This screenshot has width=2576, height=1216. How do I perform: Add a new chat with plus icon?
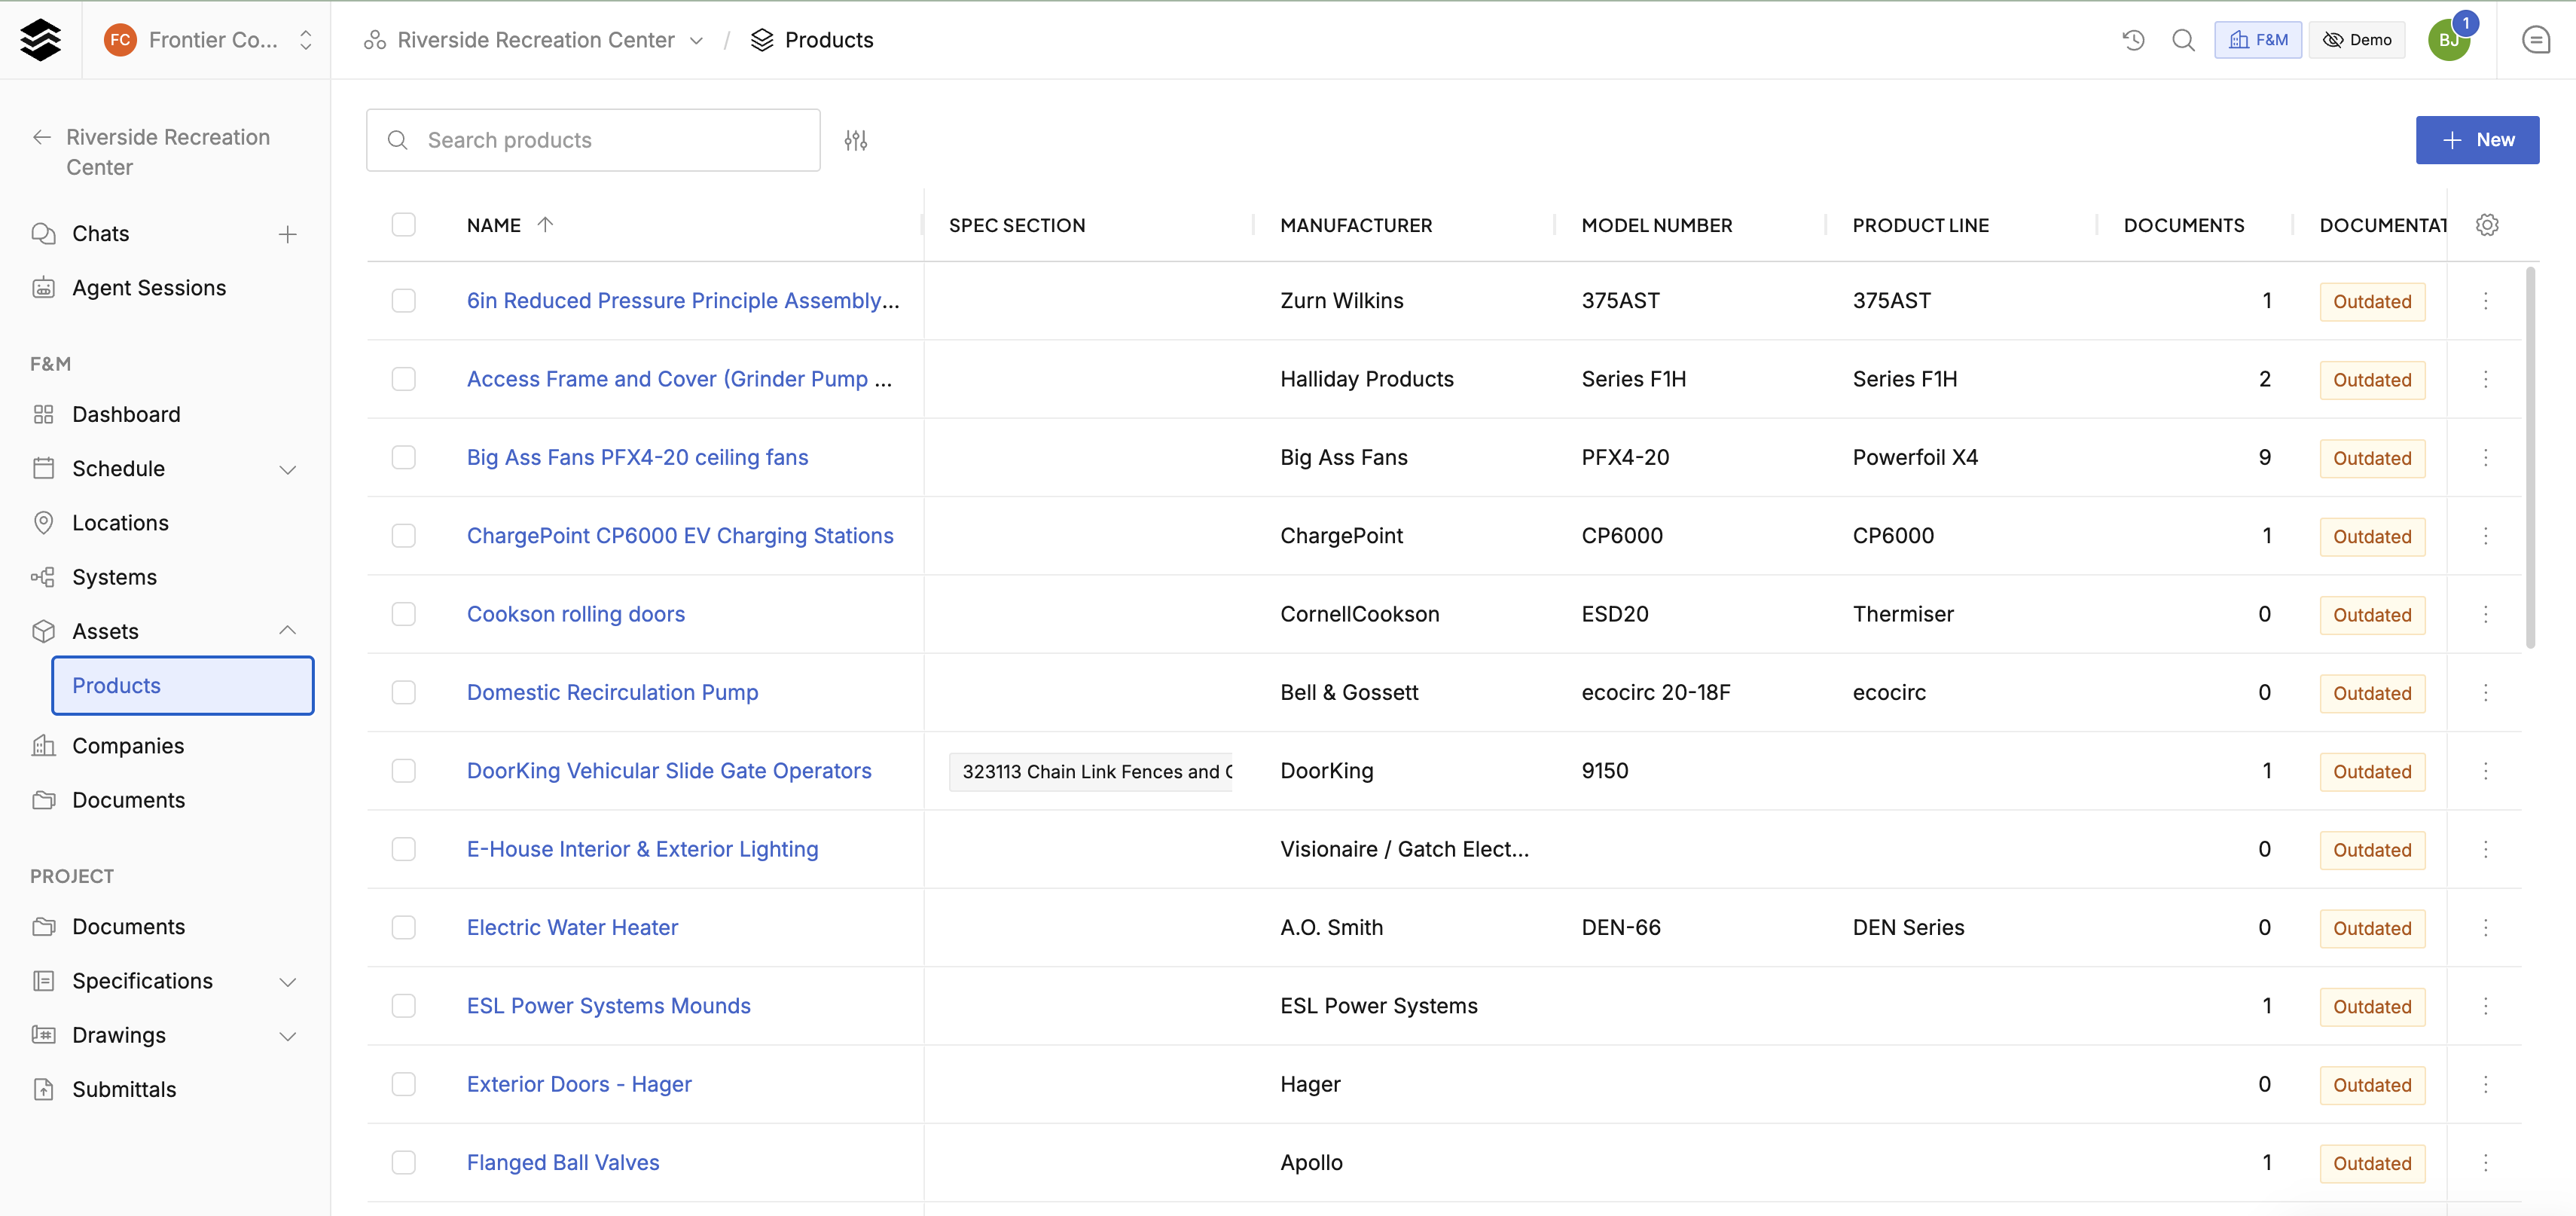[287, 234]
